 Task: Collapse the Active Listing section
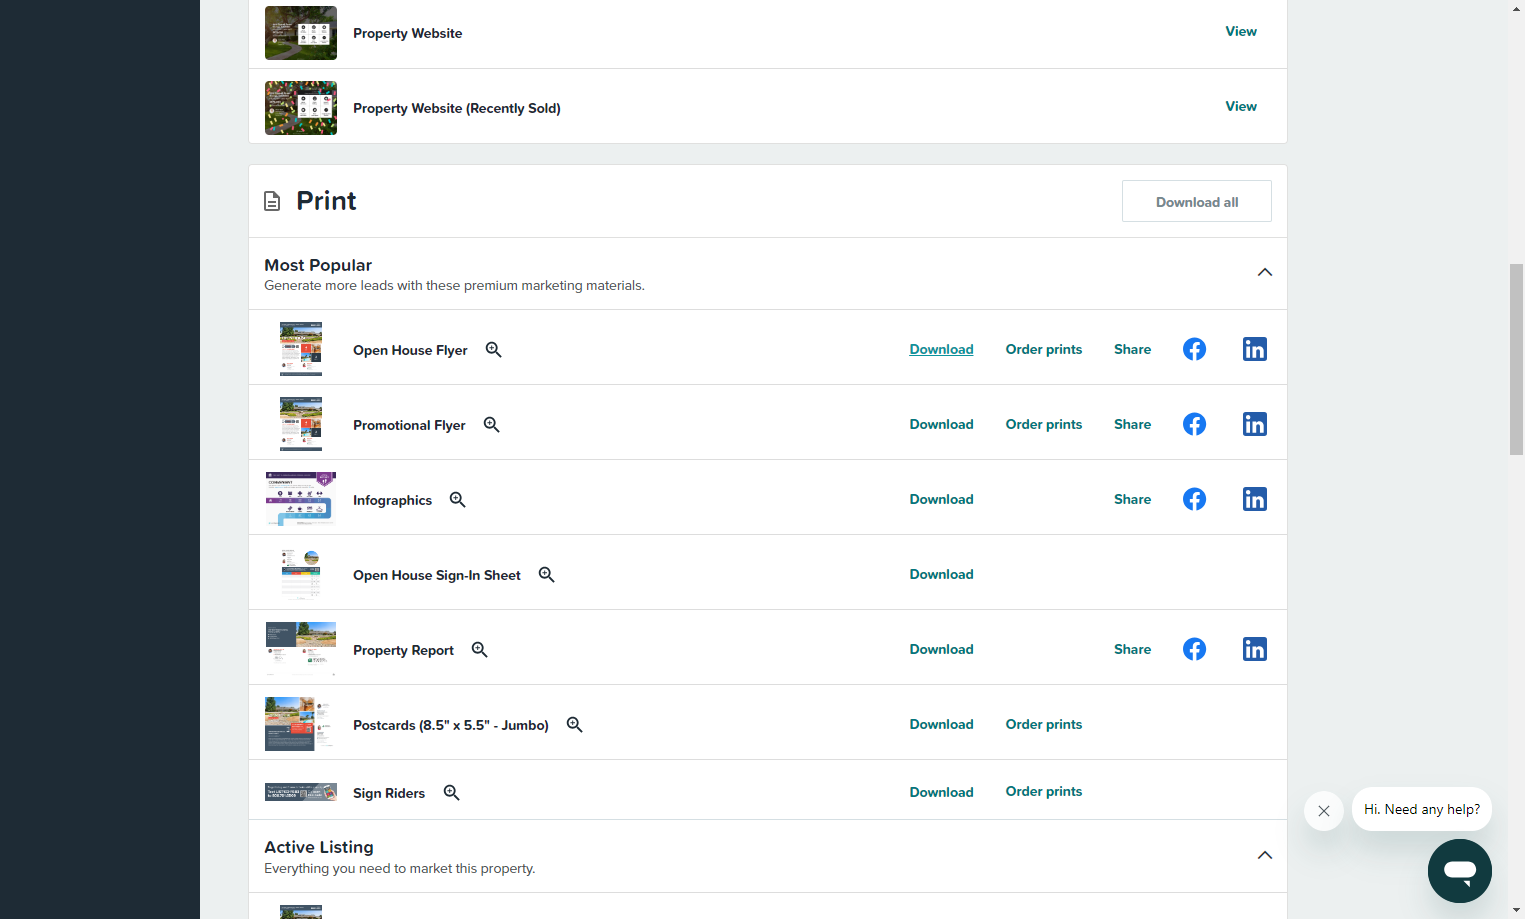[1265, 855]
